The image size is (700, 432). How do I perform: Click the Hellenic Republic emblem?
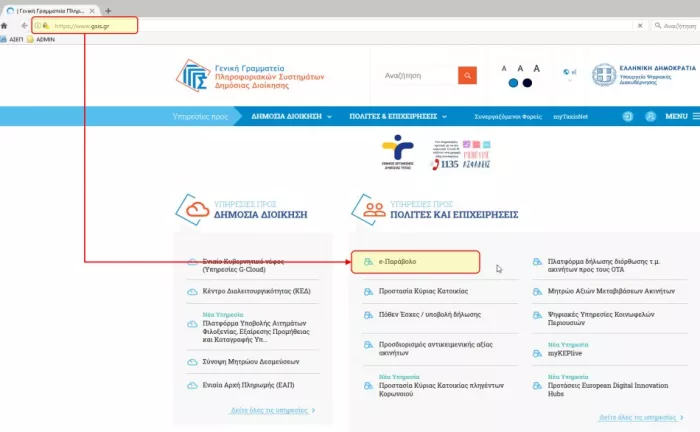[x=604, y=75]
